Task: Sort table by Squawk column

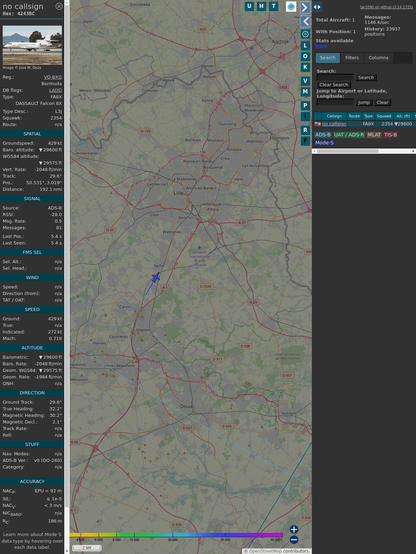Action: point(384,116)
